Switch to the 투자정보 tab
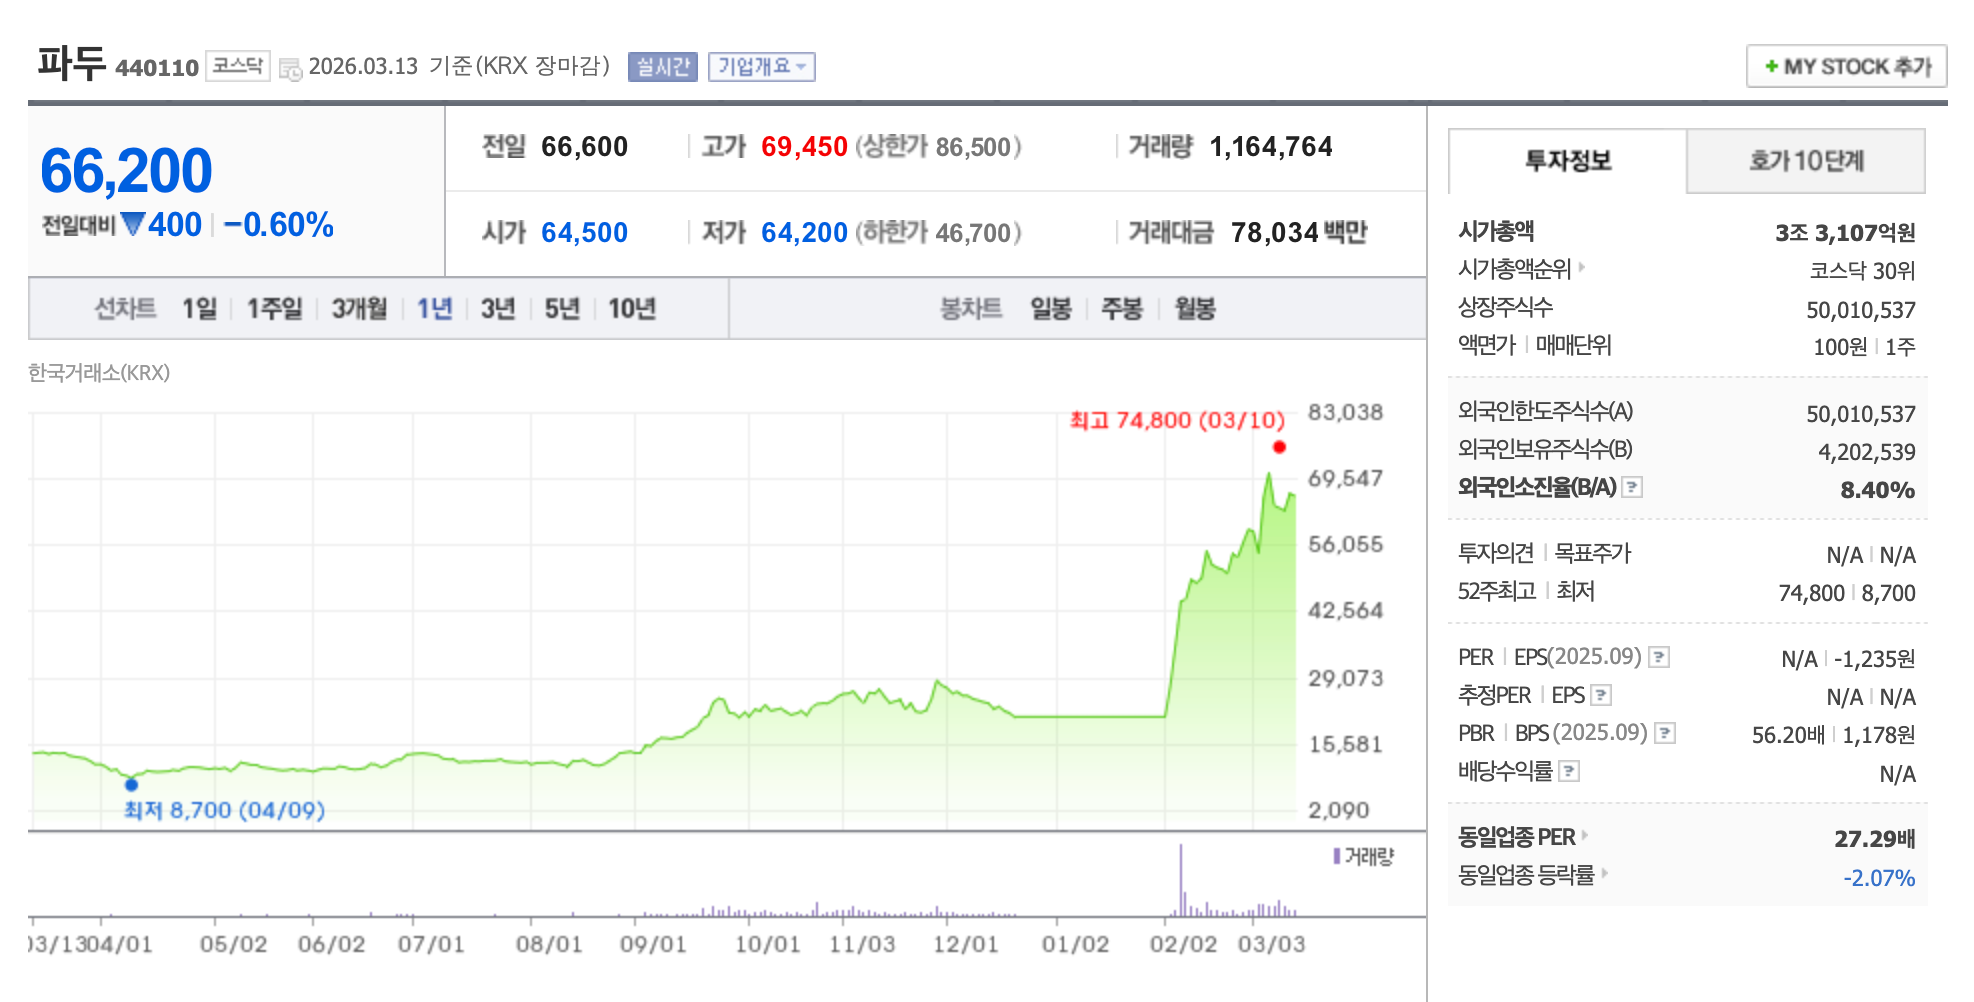This screenshot has width=1974, height=1002. coord(1567,161)
